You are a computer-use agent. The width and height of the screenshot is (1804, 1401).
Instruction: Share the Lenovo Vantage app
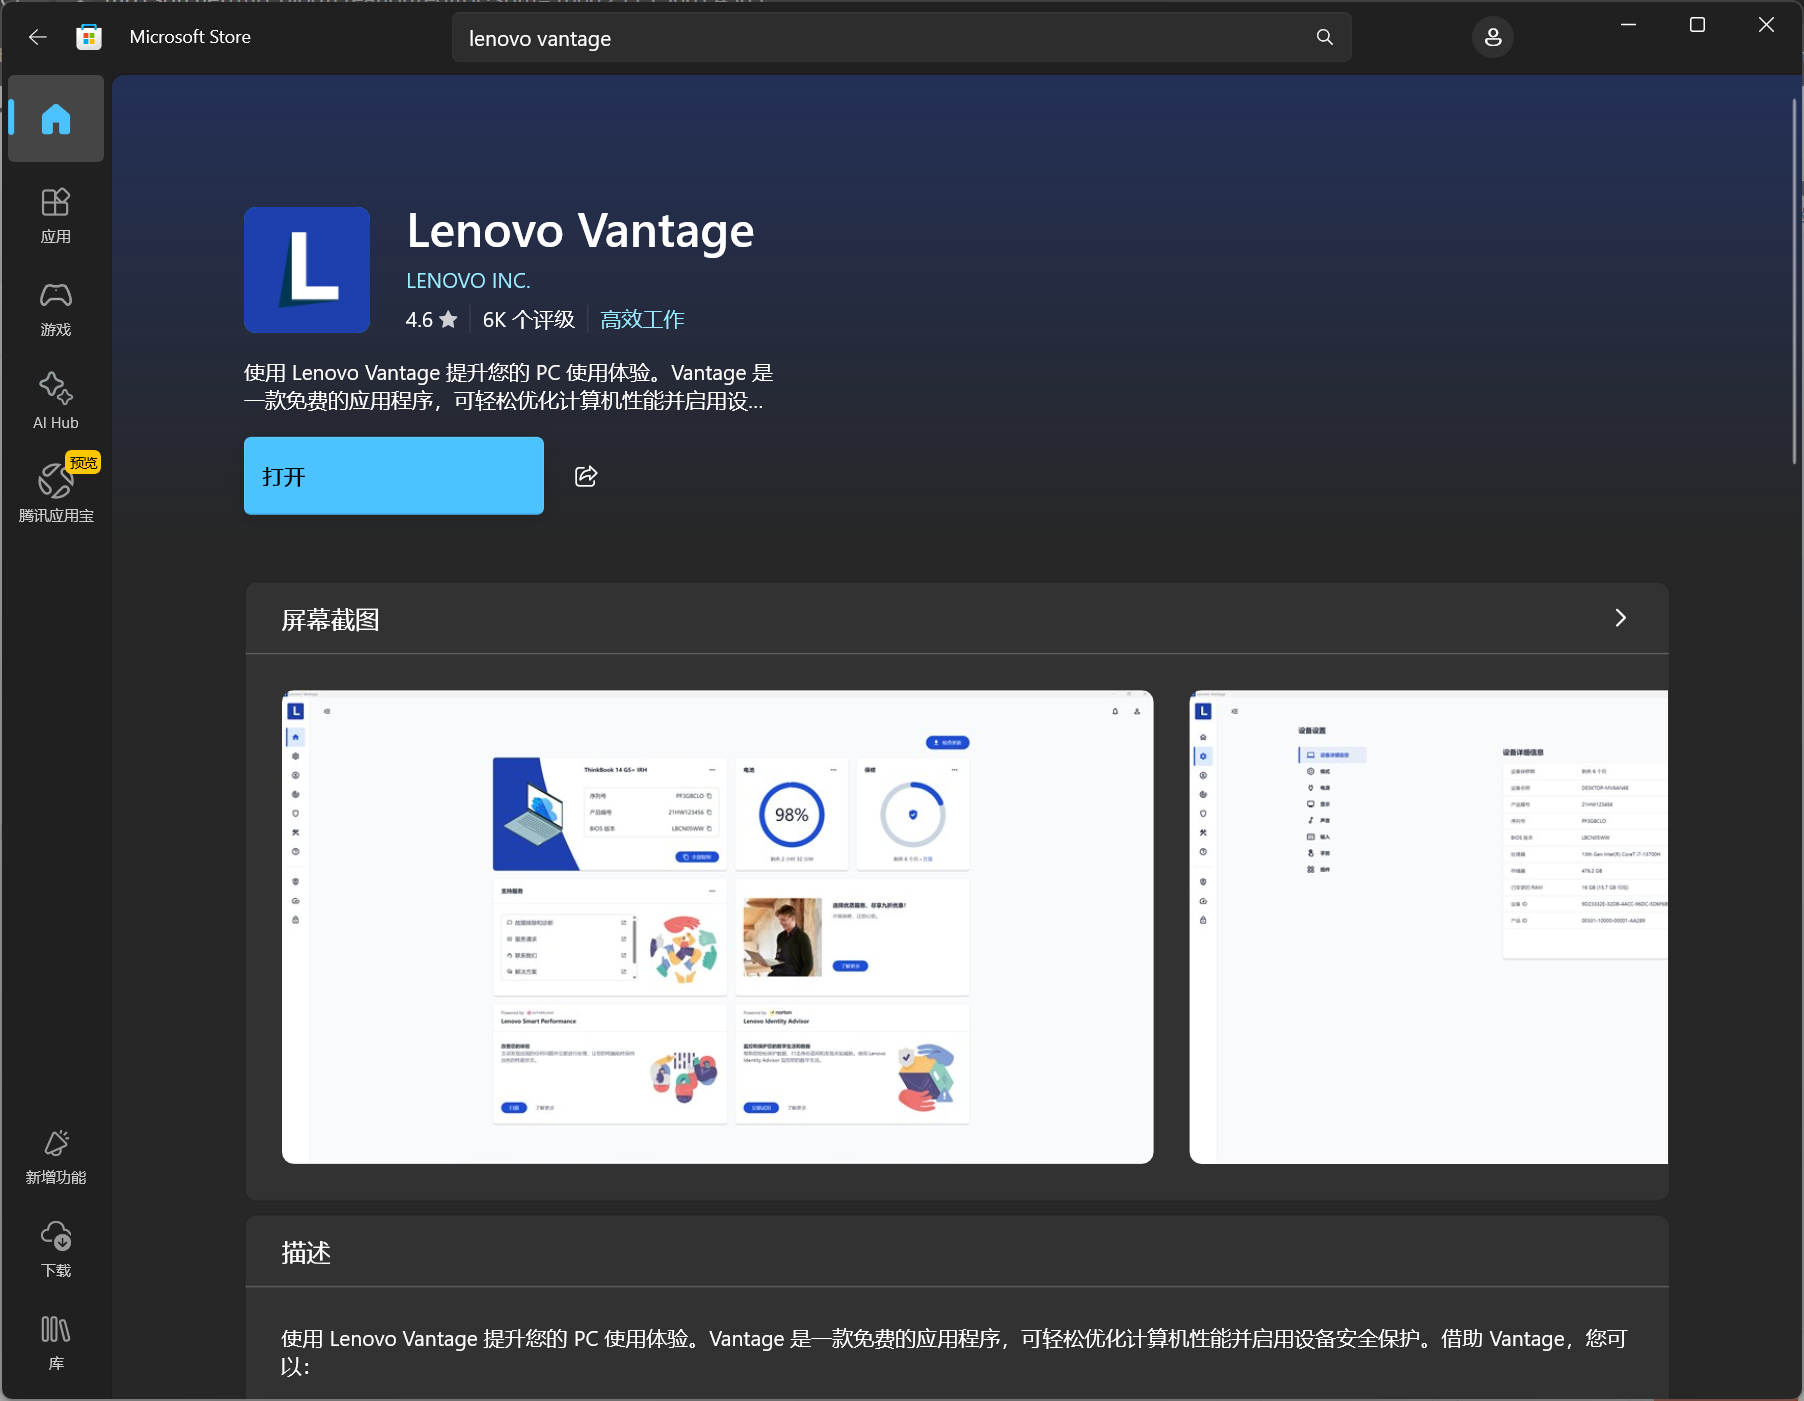(586, 476)
